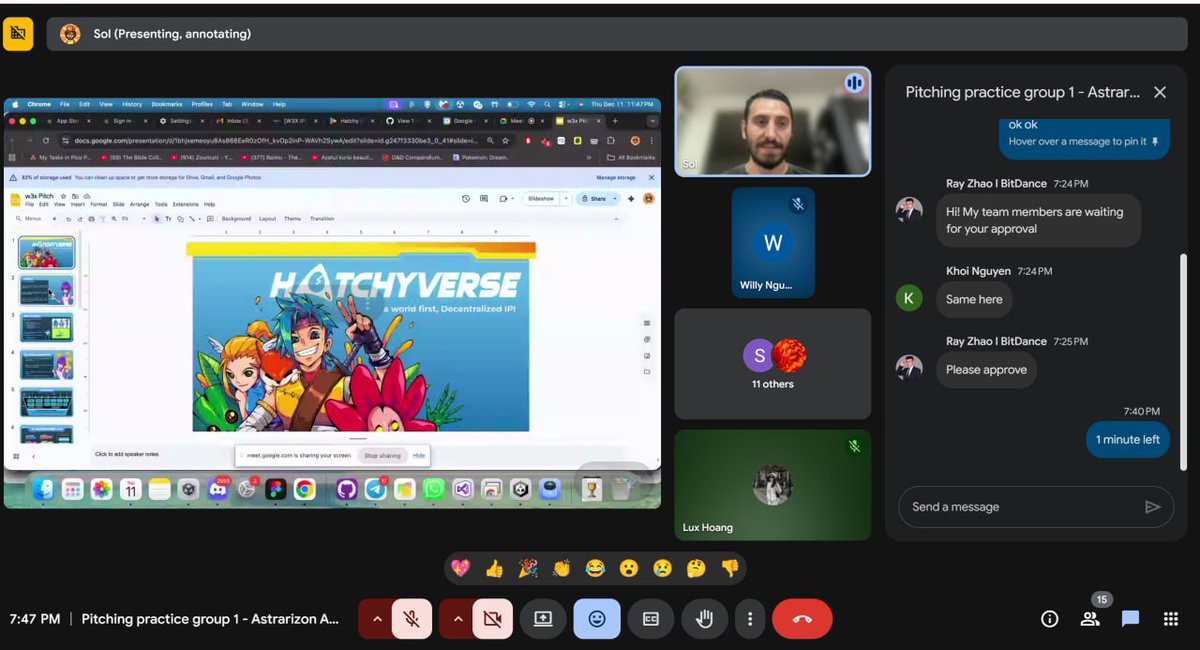Click the muted mic icon on Willy's tile
The image size is (1200, 650).
click(798, 203)
